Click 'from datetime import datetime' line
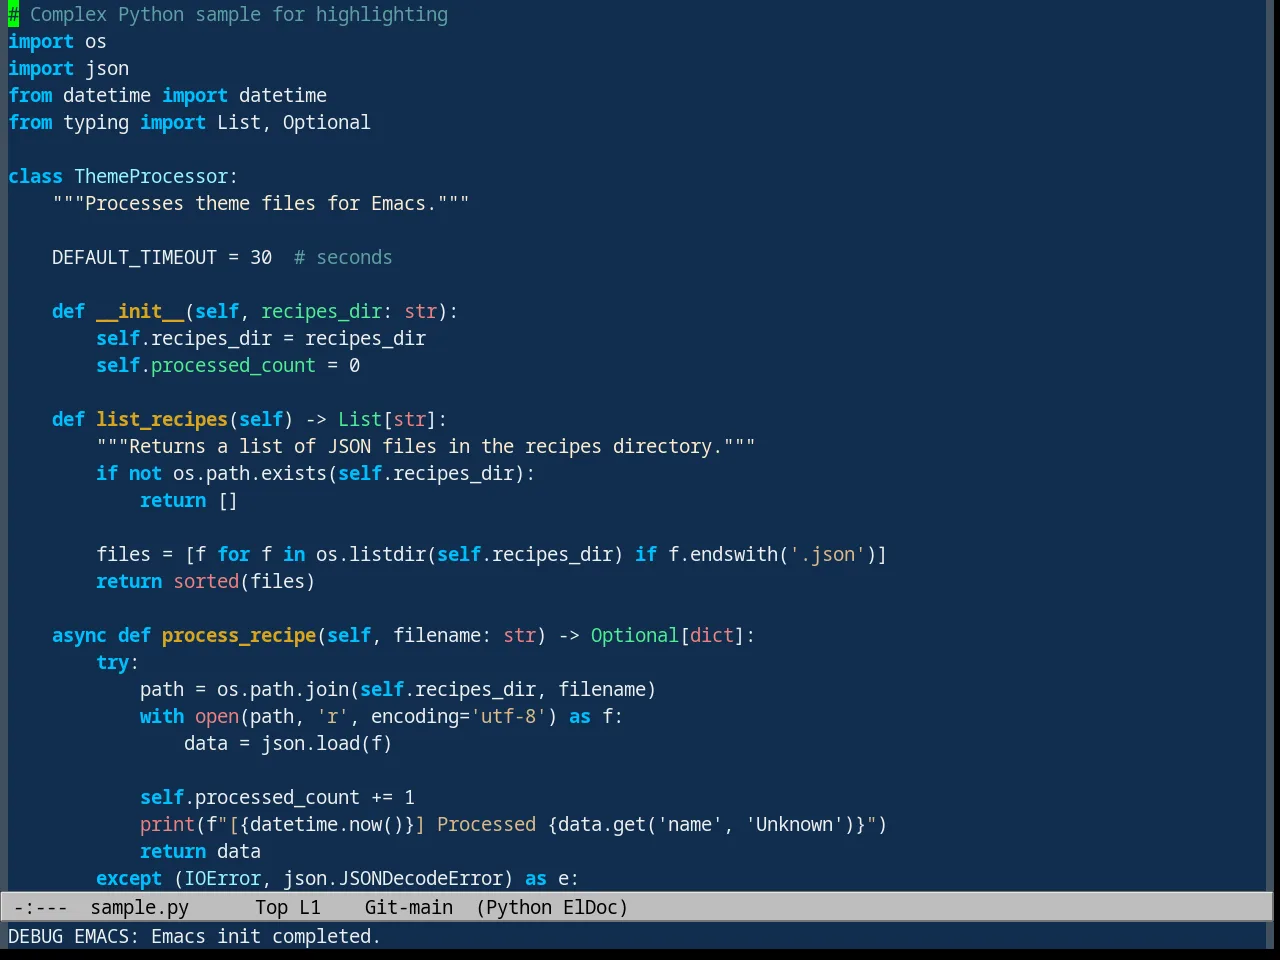The image size is (1280, 960). pyautogui.click(x=167, y=95)
